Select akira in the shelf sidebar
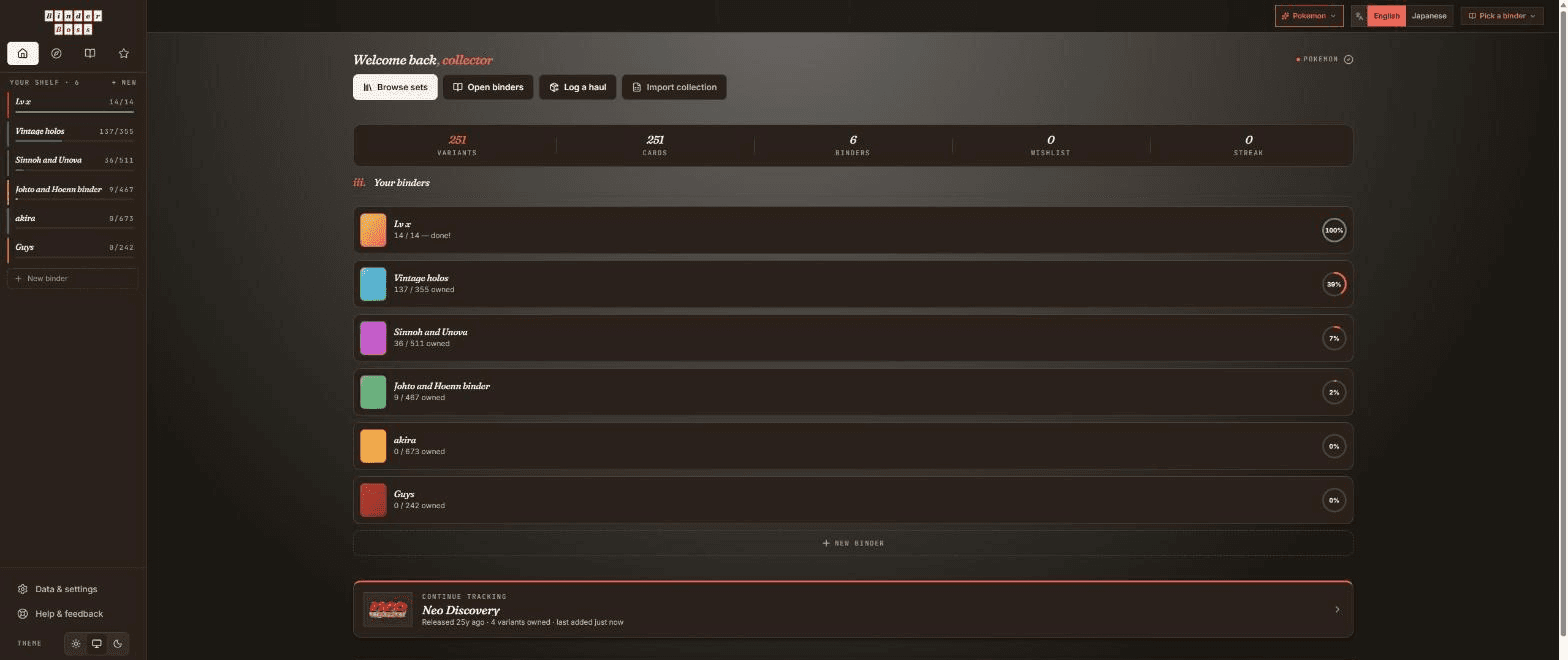The height and width of the screenshot is (660, 1568). click(x=73, y=219)
